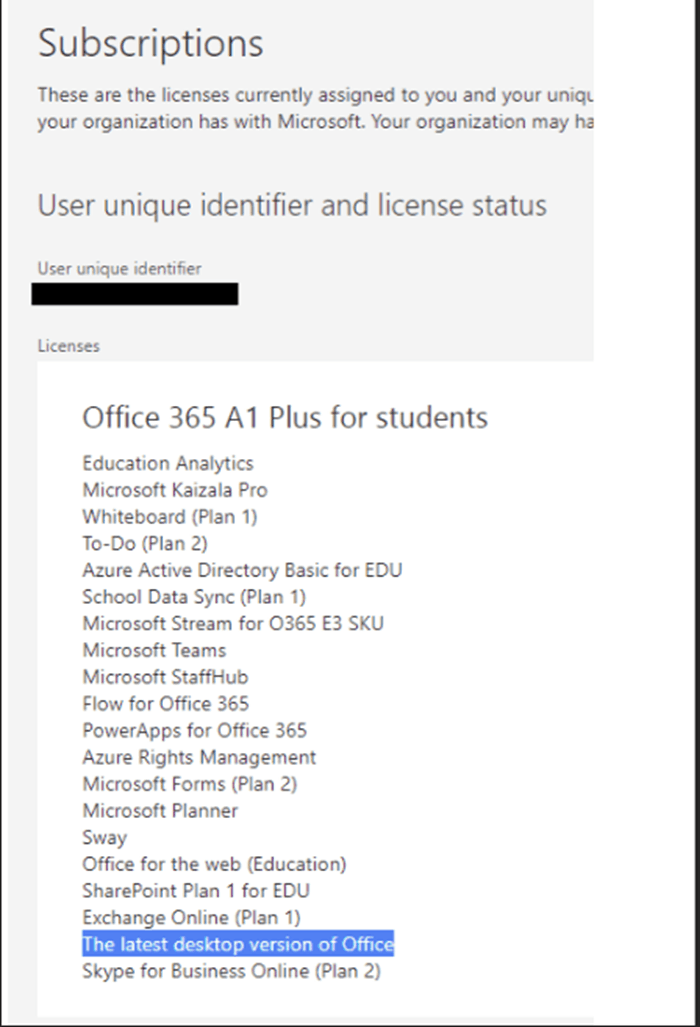This screenshot has height=1027, width=700.
Task: Select Azure Active Directory Basic for EDU
Action: pyautogui.click(x=242, y=570)
